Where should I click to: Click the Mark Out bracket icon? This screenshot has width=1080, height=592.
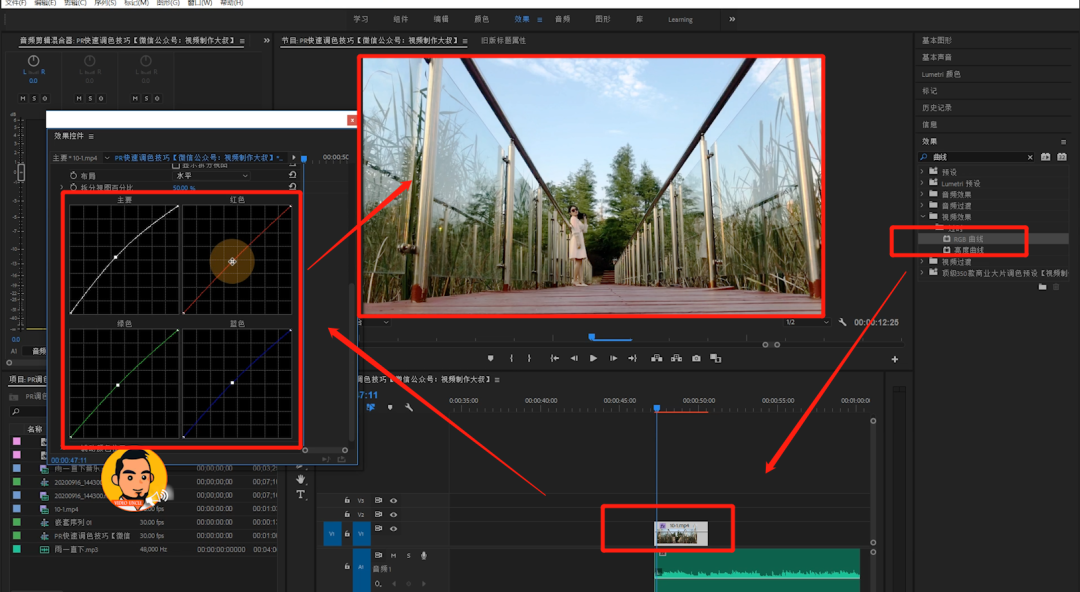530,358
